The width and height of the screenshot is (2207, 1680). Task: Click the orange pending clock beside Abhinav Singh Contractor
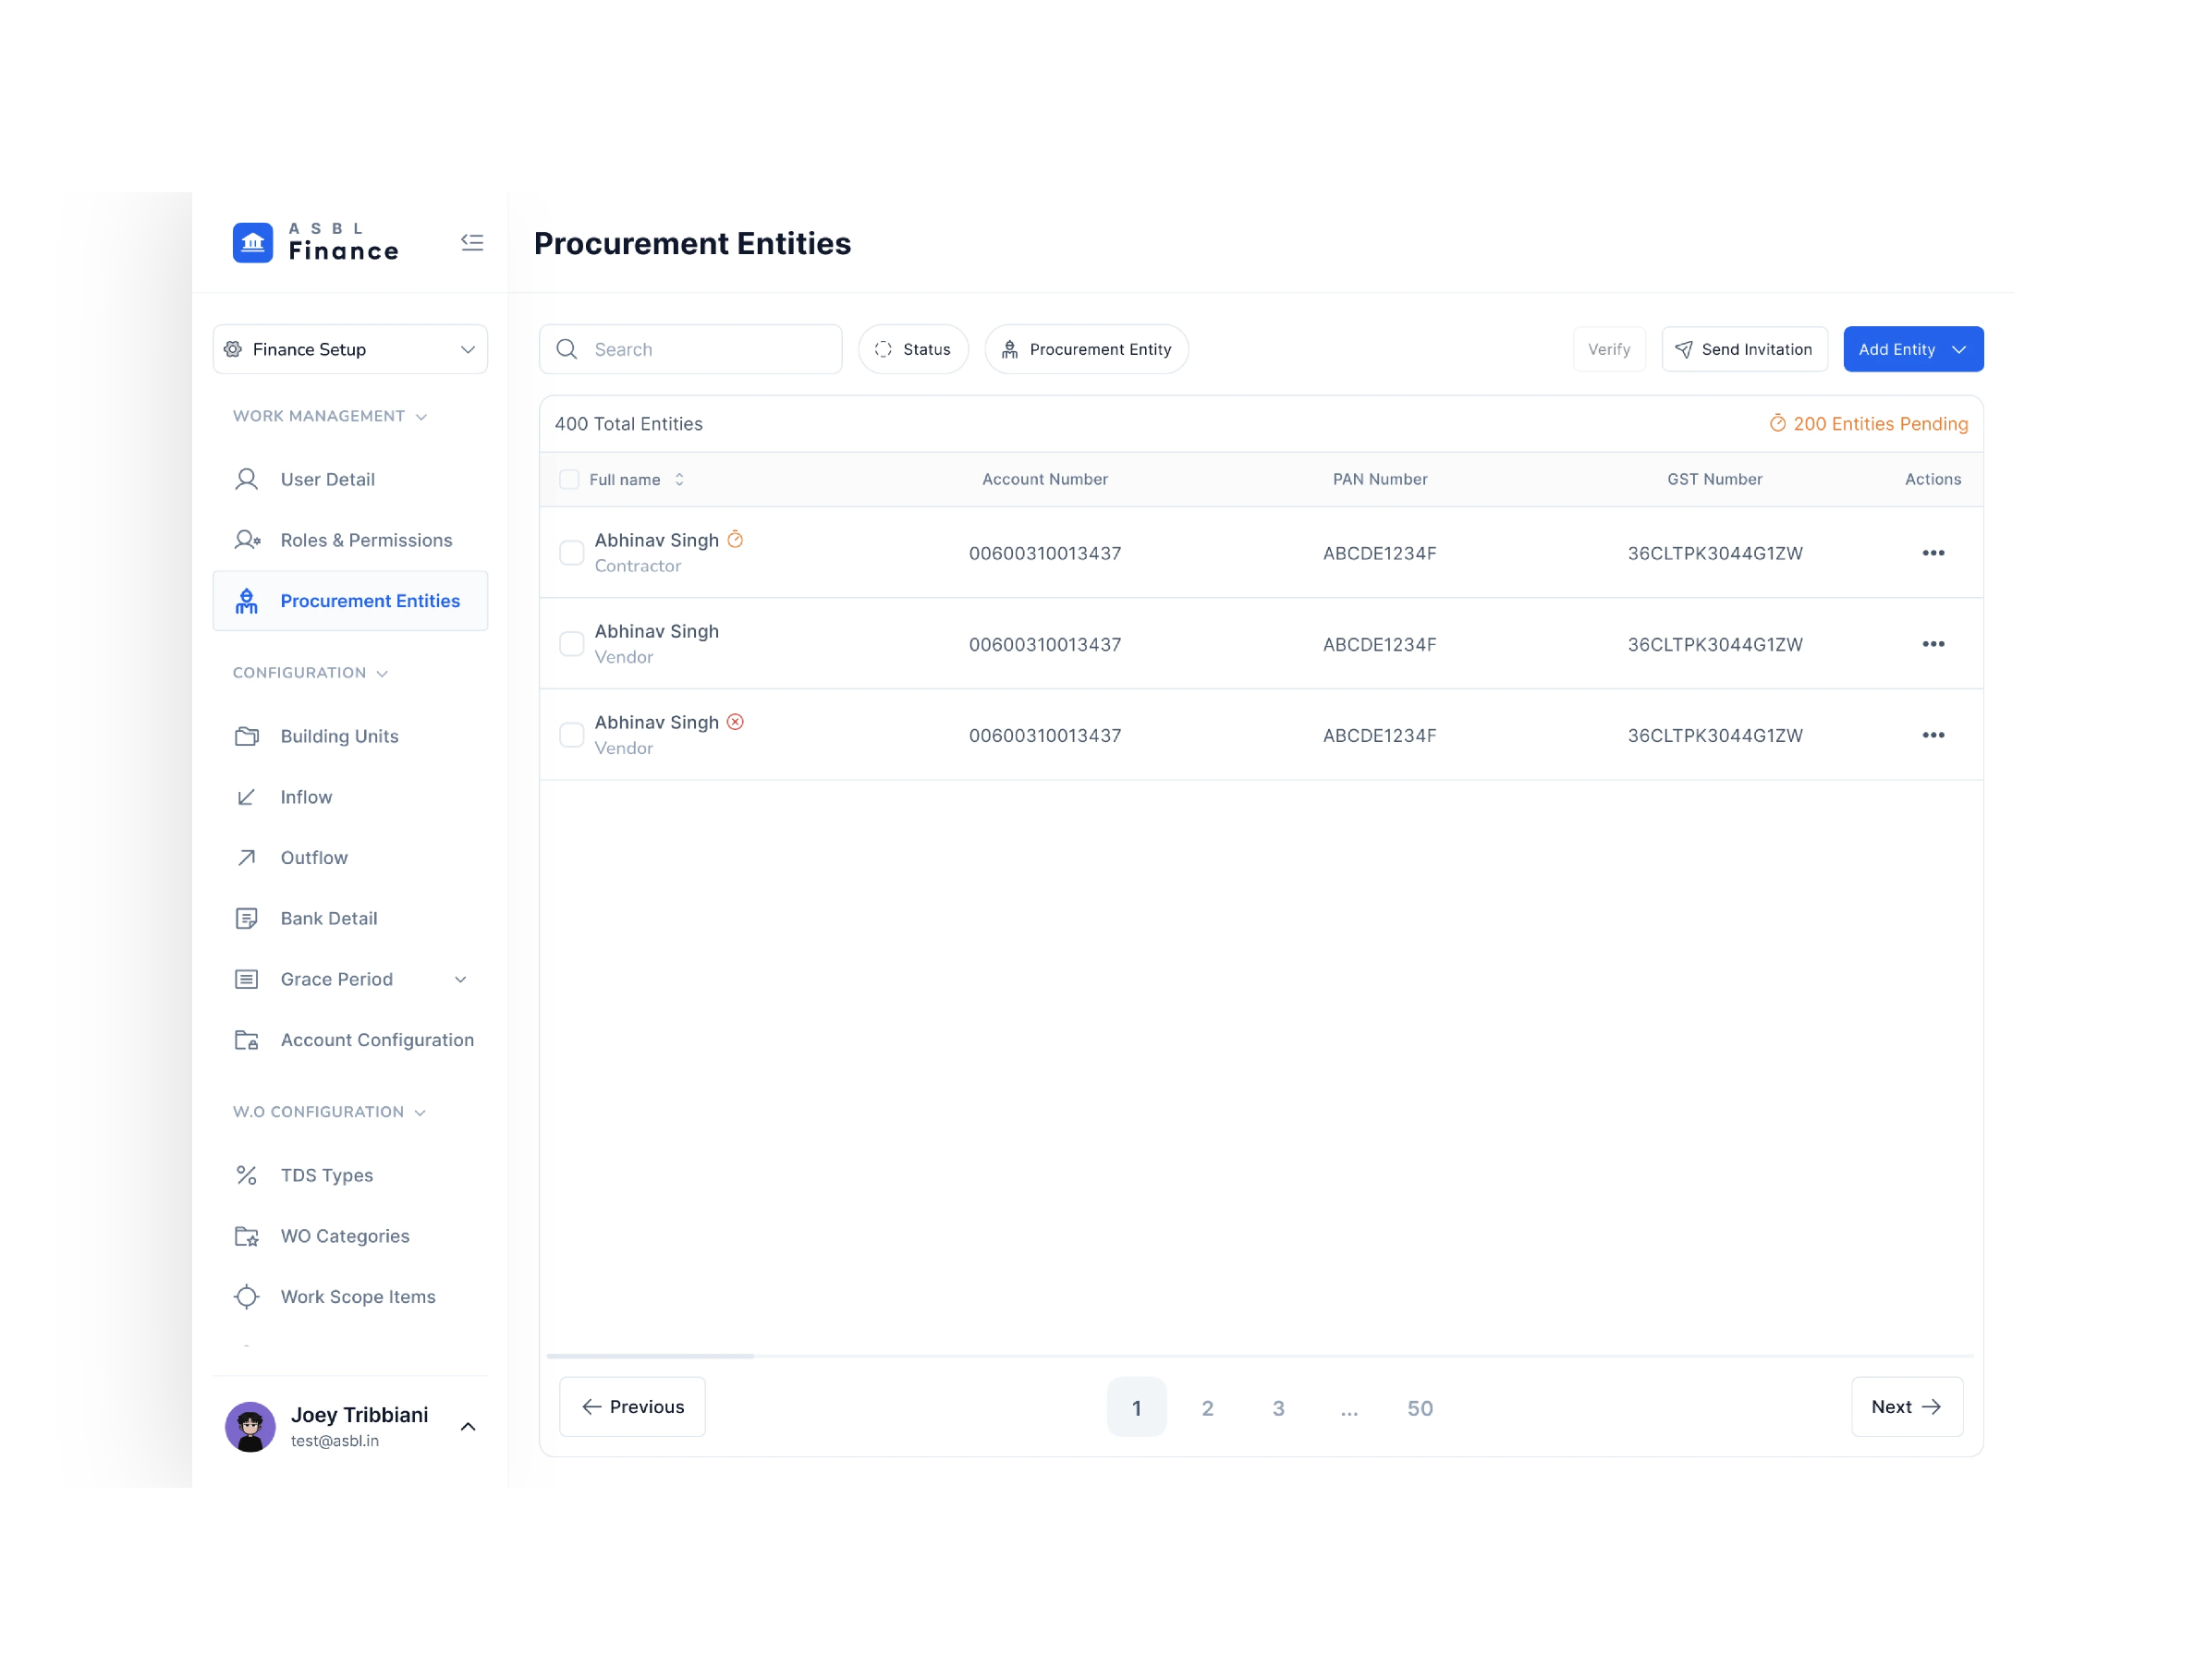(735, 539)
